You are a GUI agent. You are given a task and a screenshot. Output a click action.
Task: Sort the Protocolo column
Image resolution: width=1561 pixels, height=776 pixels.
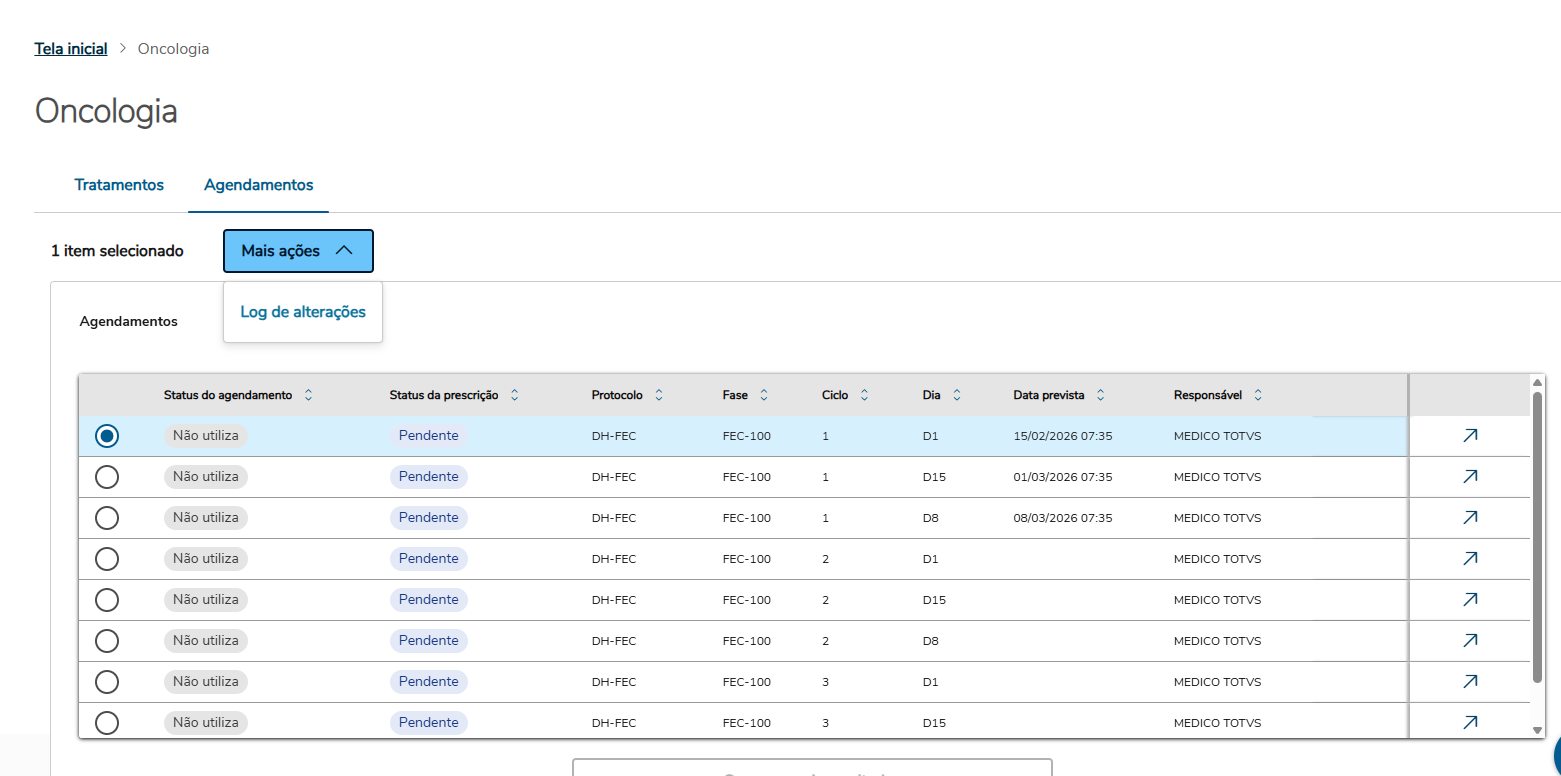(659, 395)
